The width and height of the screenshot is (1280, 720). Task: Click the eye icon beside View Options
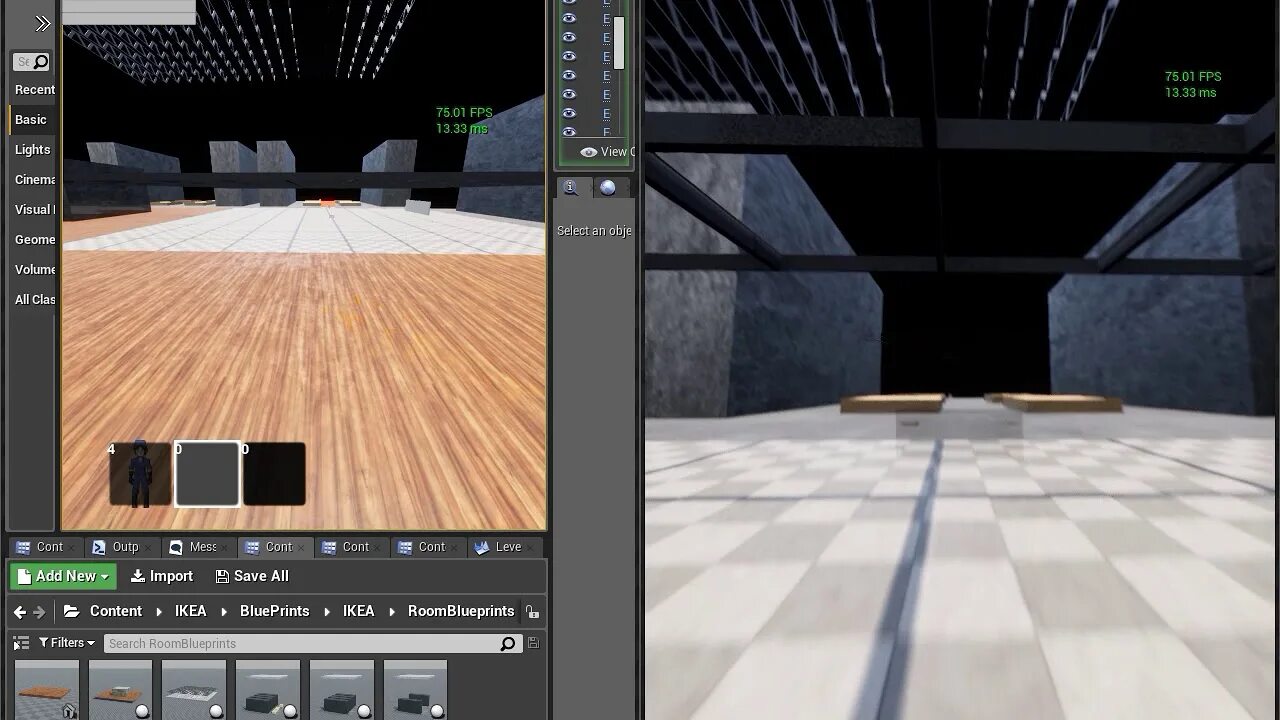click(588, 152)
